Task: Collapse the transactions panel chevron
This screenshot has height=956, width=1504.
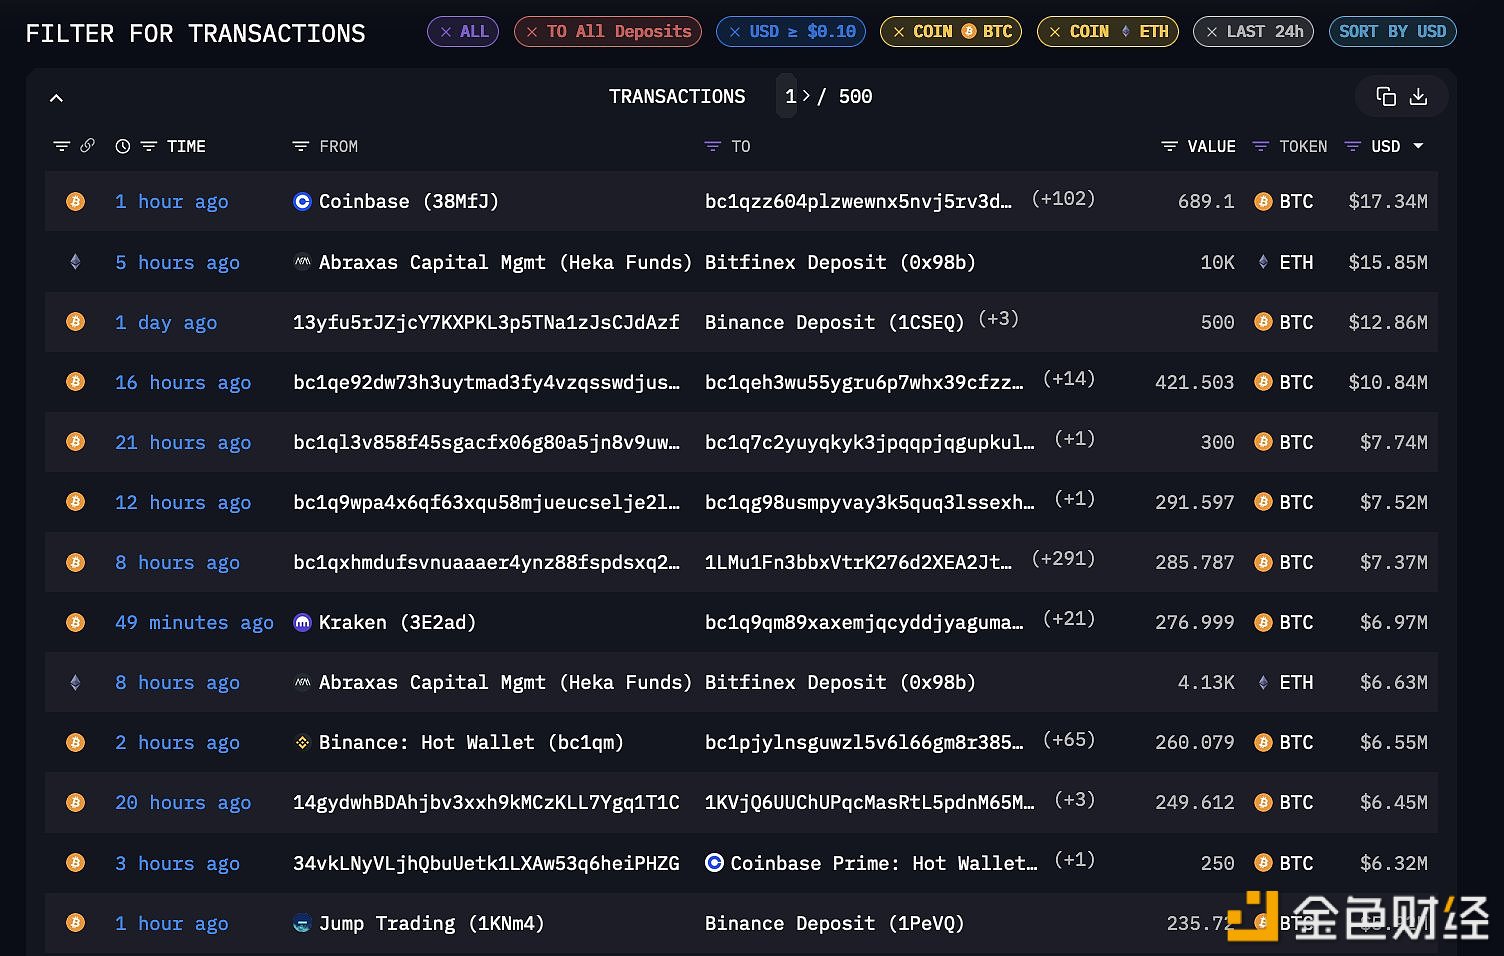Action: [56, 98]
